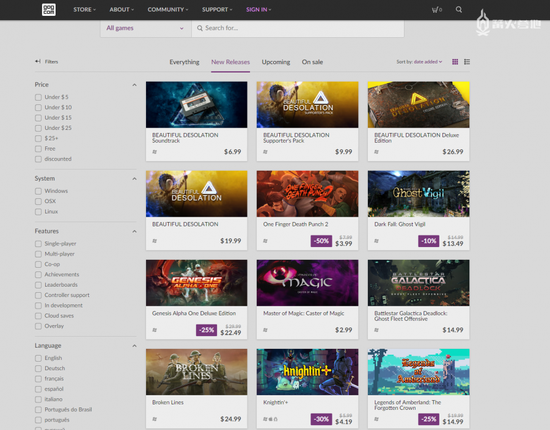The width and height of the screenshot is (550, 430).
Task: Open the STORE menu
Action: tap(84, 10)
